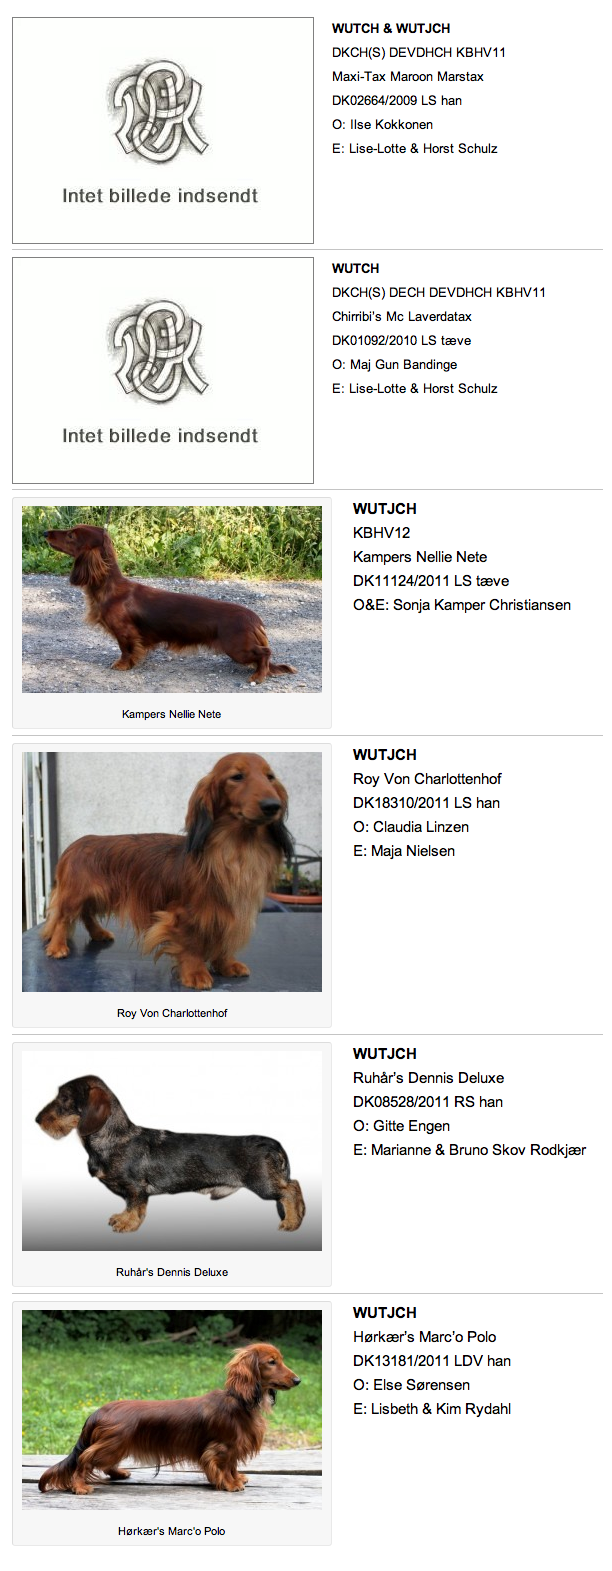Click owner text 'O&E: Sonja Kamper Christiansen'
The width and height of the screenshot is (612, 1571).
pos(462,605)
